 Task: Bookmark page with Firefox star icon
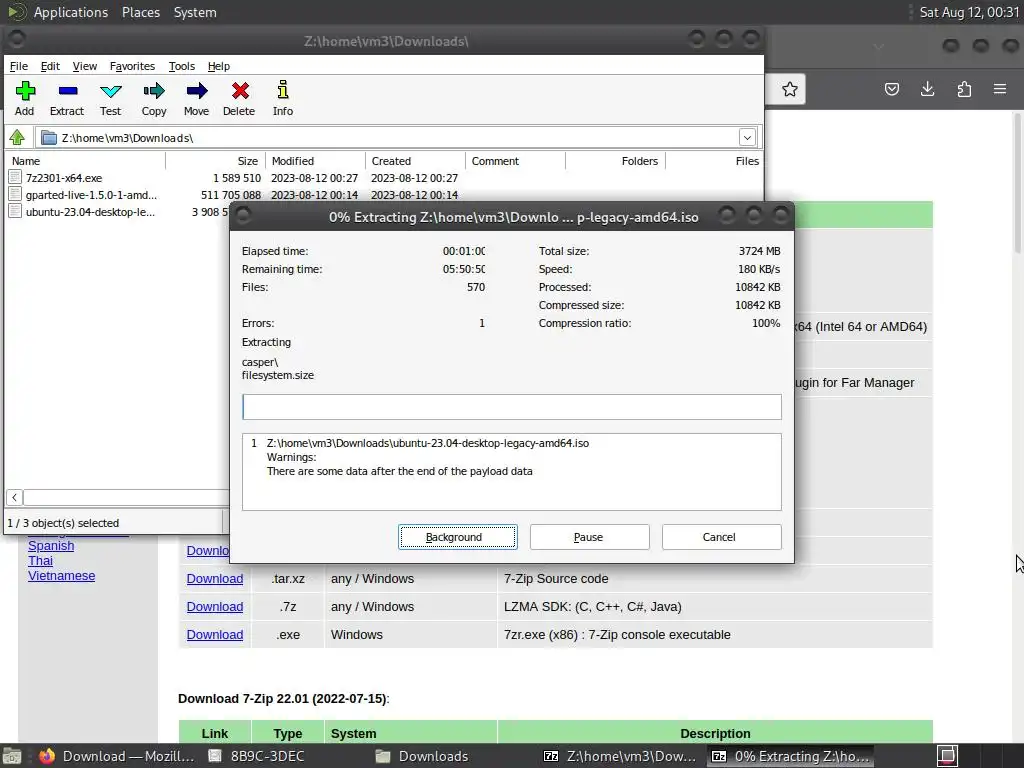point(790,89)
